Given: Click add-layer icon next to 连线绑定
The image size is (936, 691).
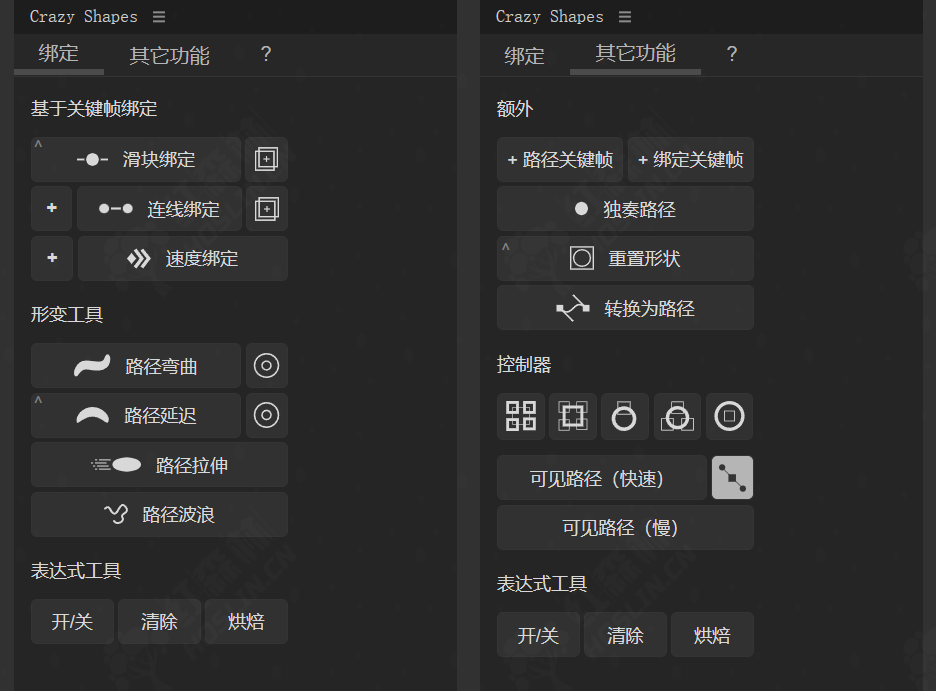Looking at the screenshot, I should click(266, 208).
